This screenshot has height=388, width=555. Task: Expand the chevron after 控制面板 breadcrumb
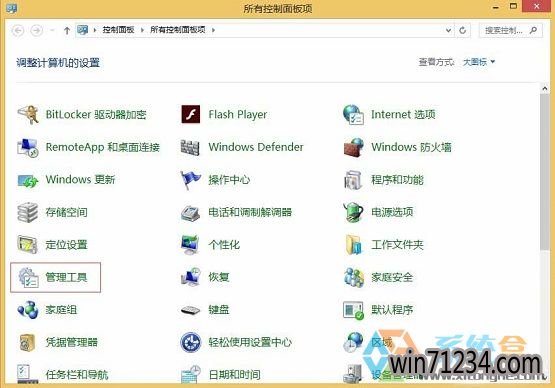point(142,30)
